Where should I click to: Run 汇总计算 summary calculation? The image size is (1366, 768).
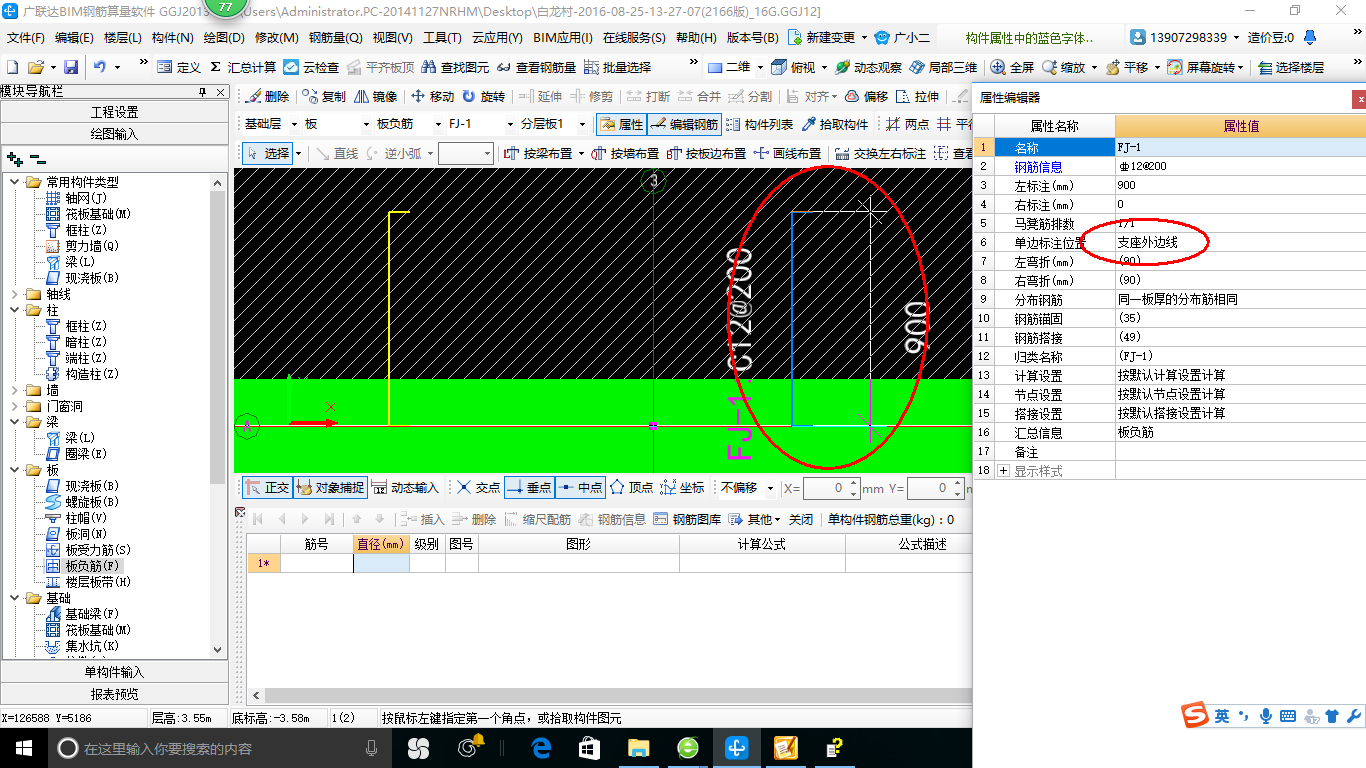click(243, 67)
